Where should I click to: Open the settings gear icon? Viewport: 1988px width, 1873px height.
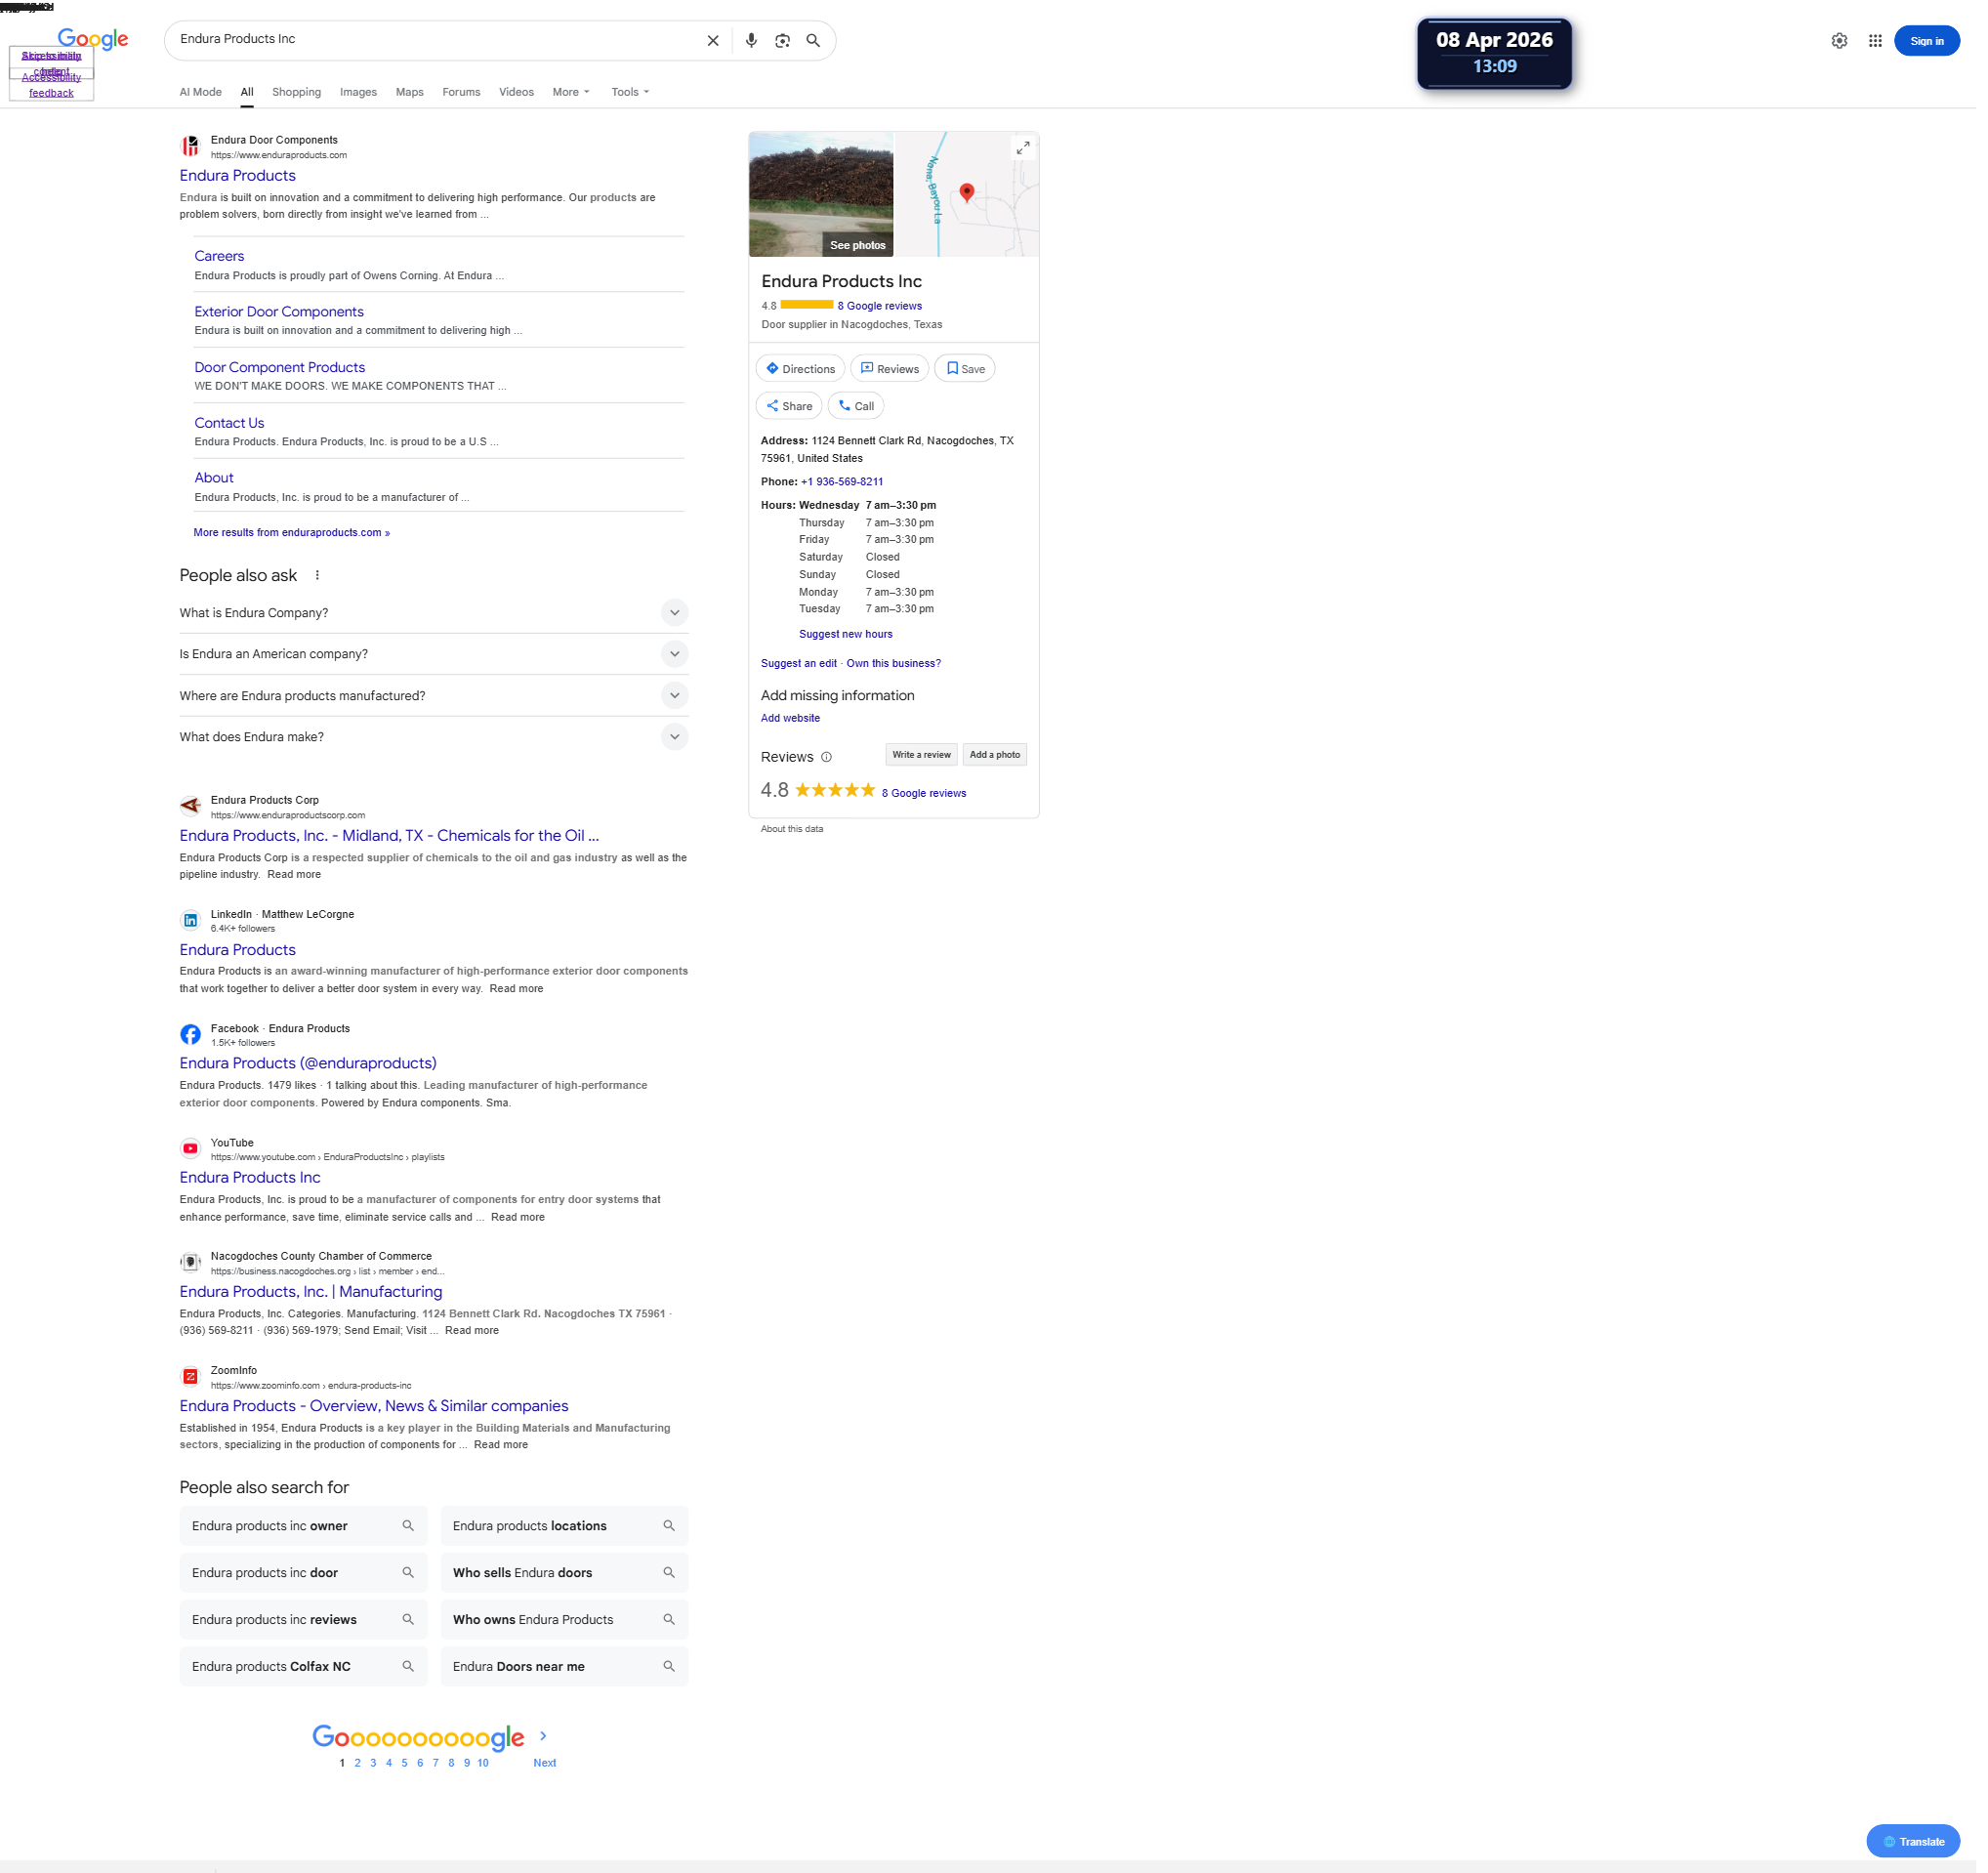click(1850, 41)
